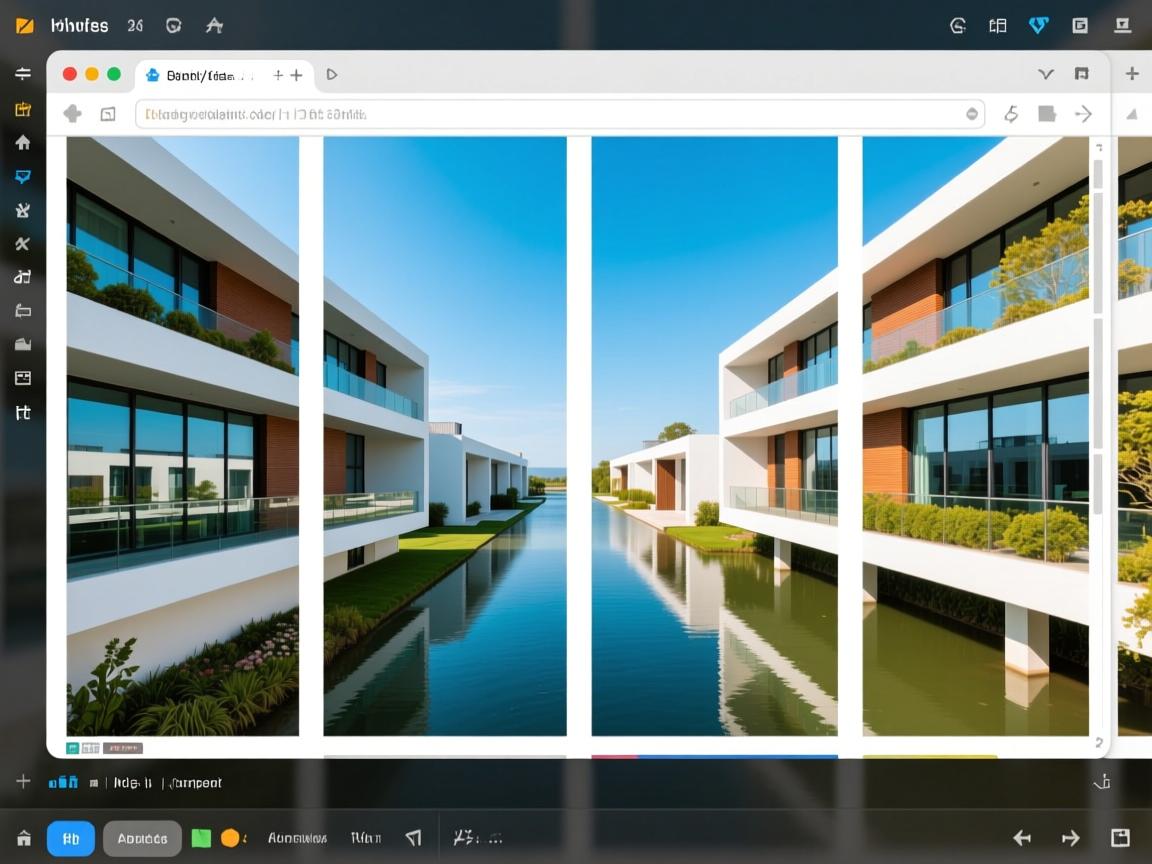Toggle the blue pill button in bottom bar
This screenshot has height=864, width=1152.
click(x=71, y=838)
